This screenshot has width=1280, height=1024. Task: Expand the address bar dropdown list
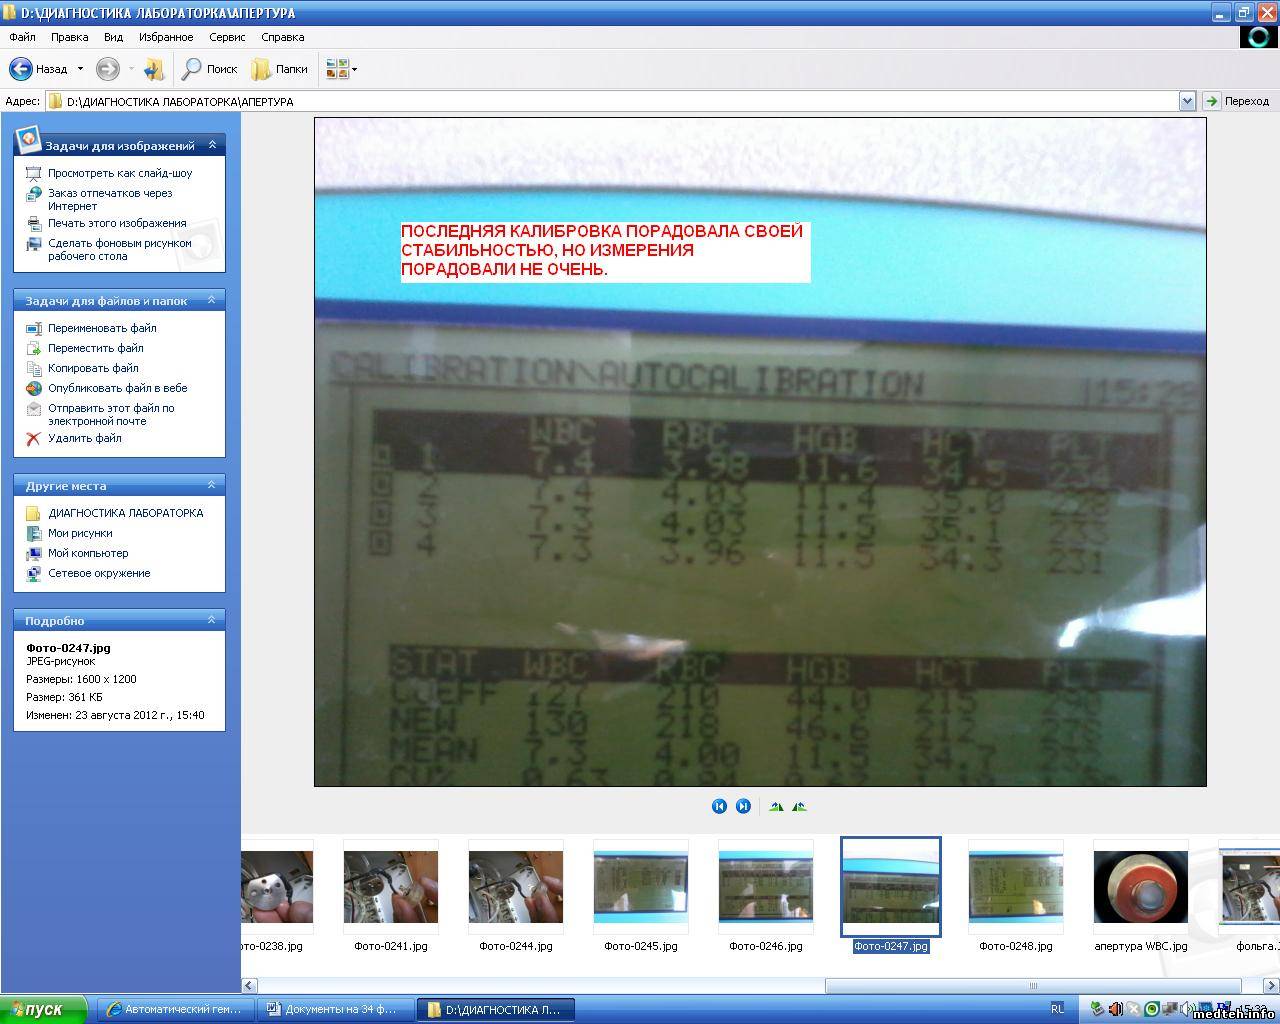click(1187, 101)
